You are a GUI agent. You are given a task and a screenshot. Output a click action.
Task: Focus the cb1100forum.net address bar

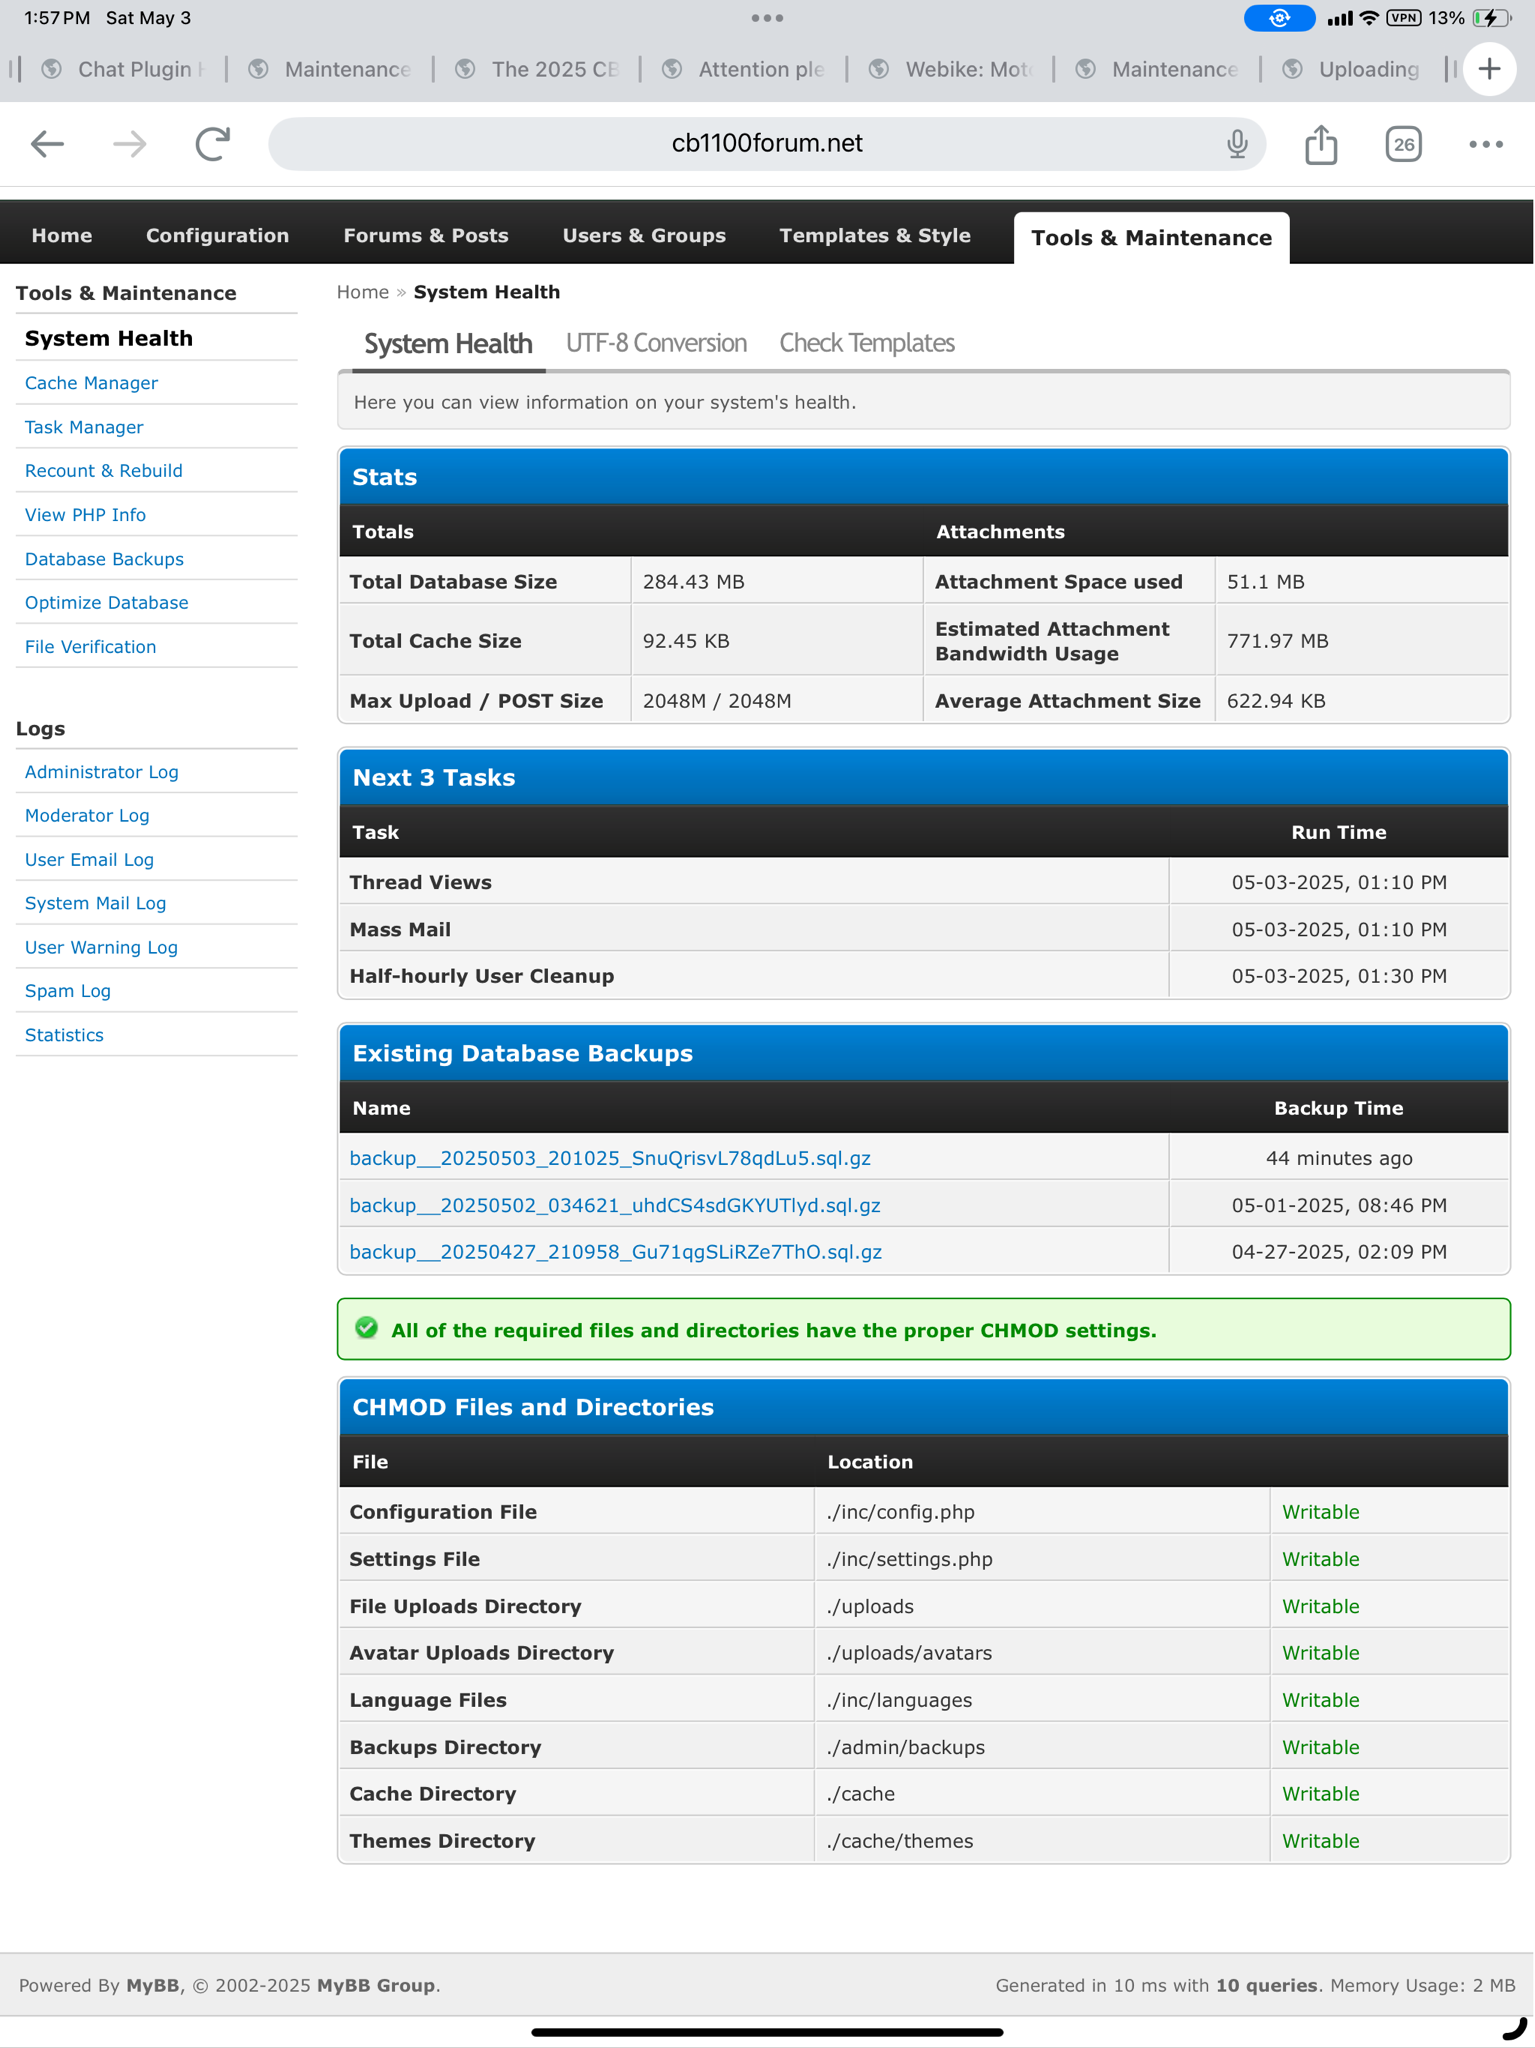click(767, 144)
